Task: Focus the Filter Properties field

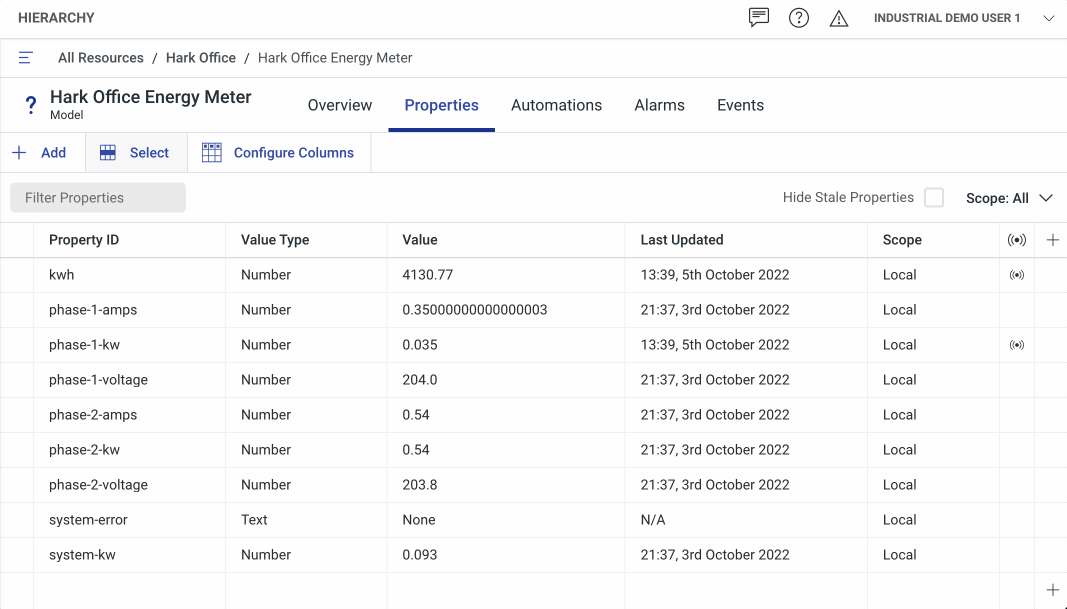Action: coord(98,197)
